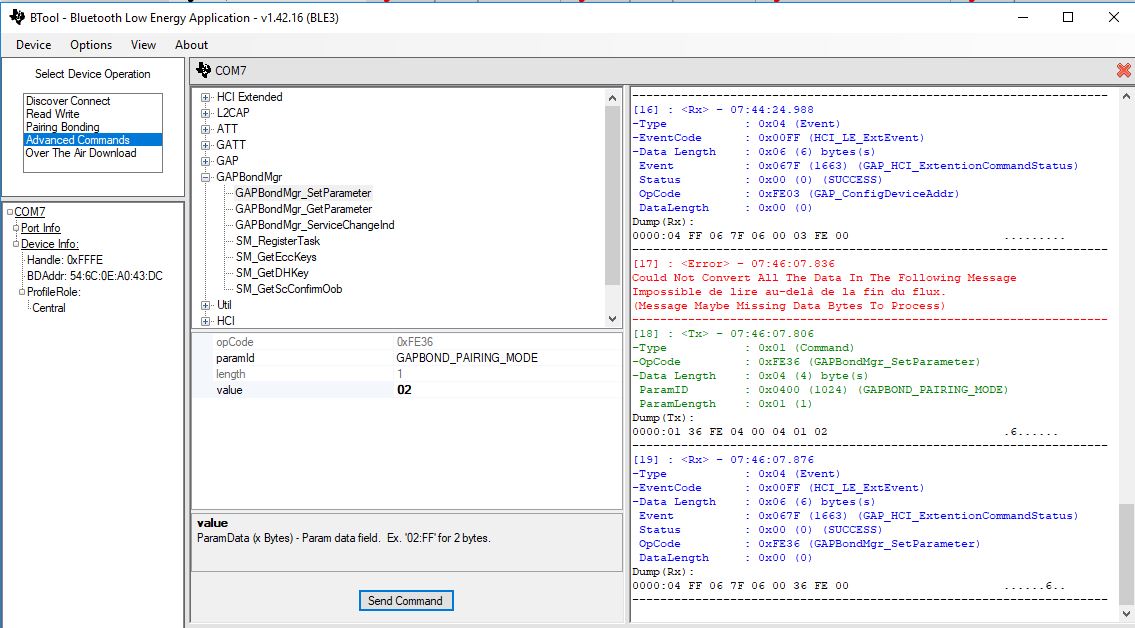The height and width of the screenshot is (628, 1135).
Task: Collapse ProfileRole node in device tree
Action: (x=22, y=292)
